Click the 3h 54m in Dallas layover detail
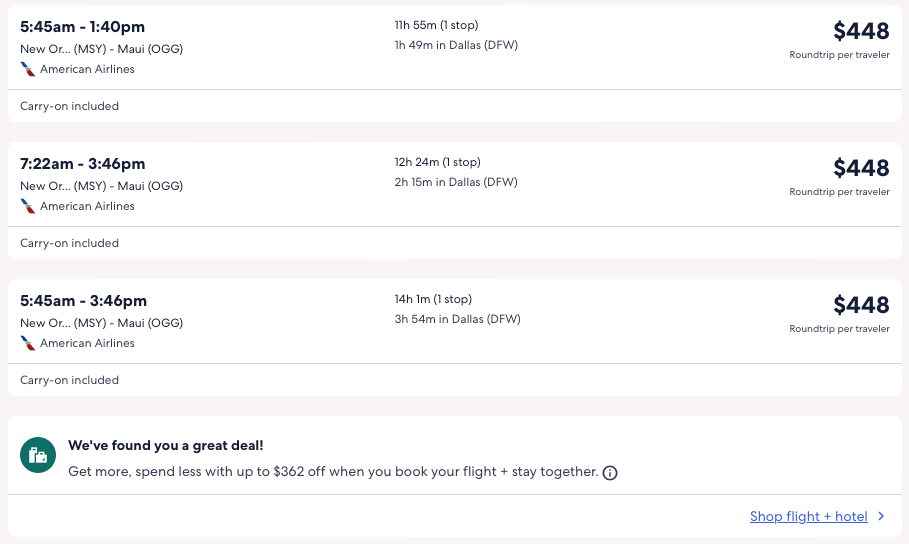 point(457,319)
